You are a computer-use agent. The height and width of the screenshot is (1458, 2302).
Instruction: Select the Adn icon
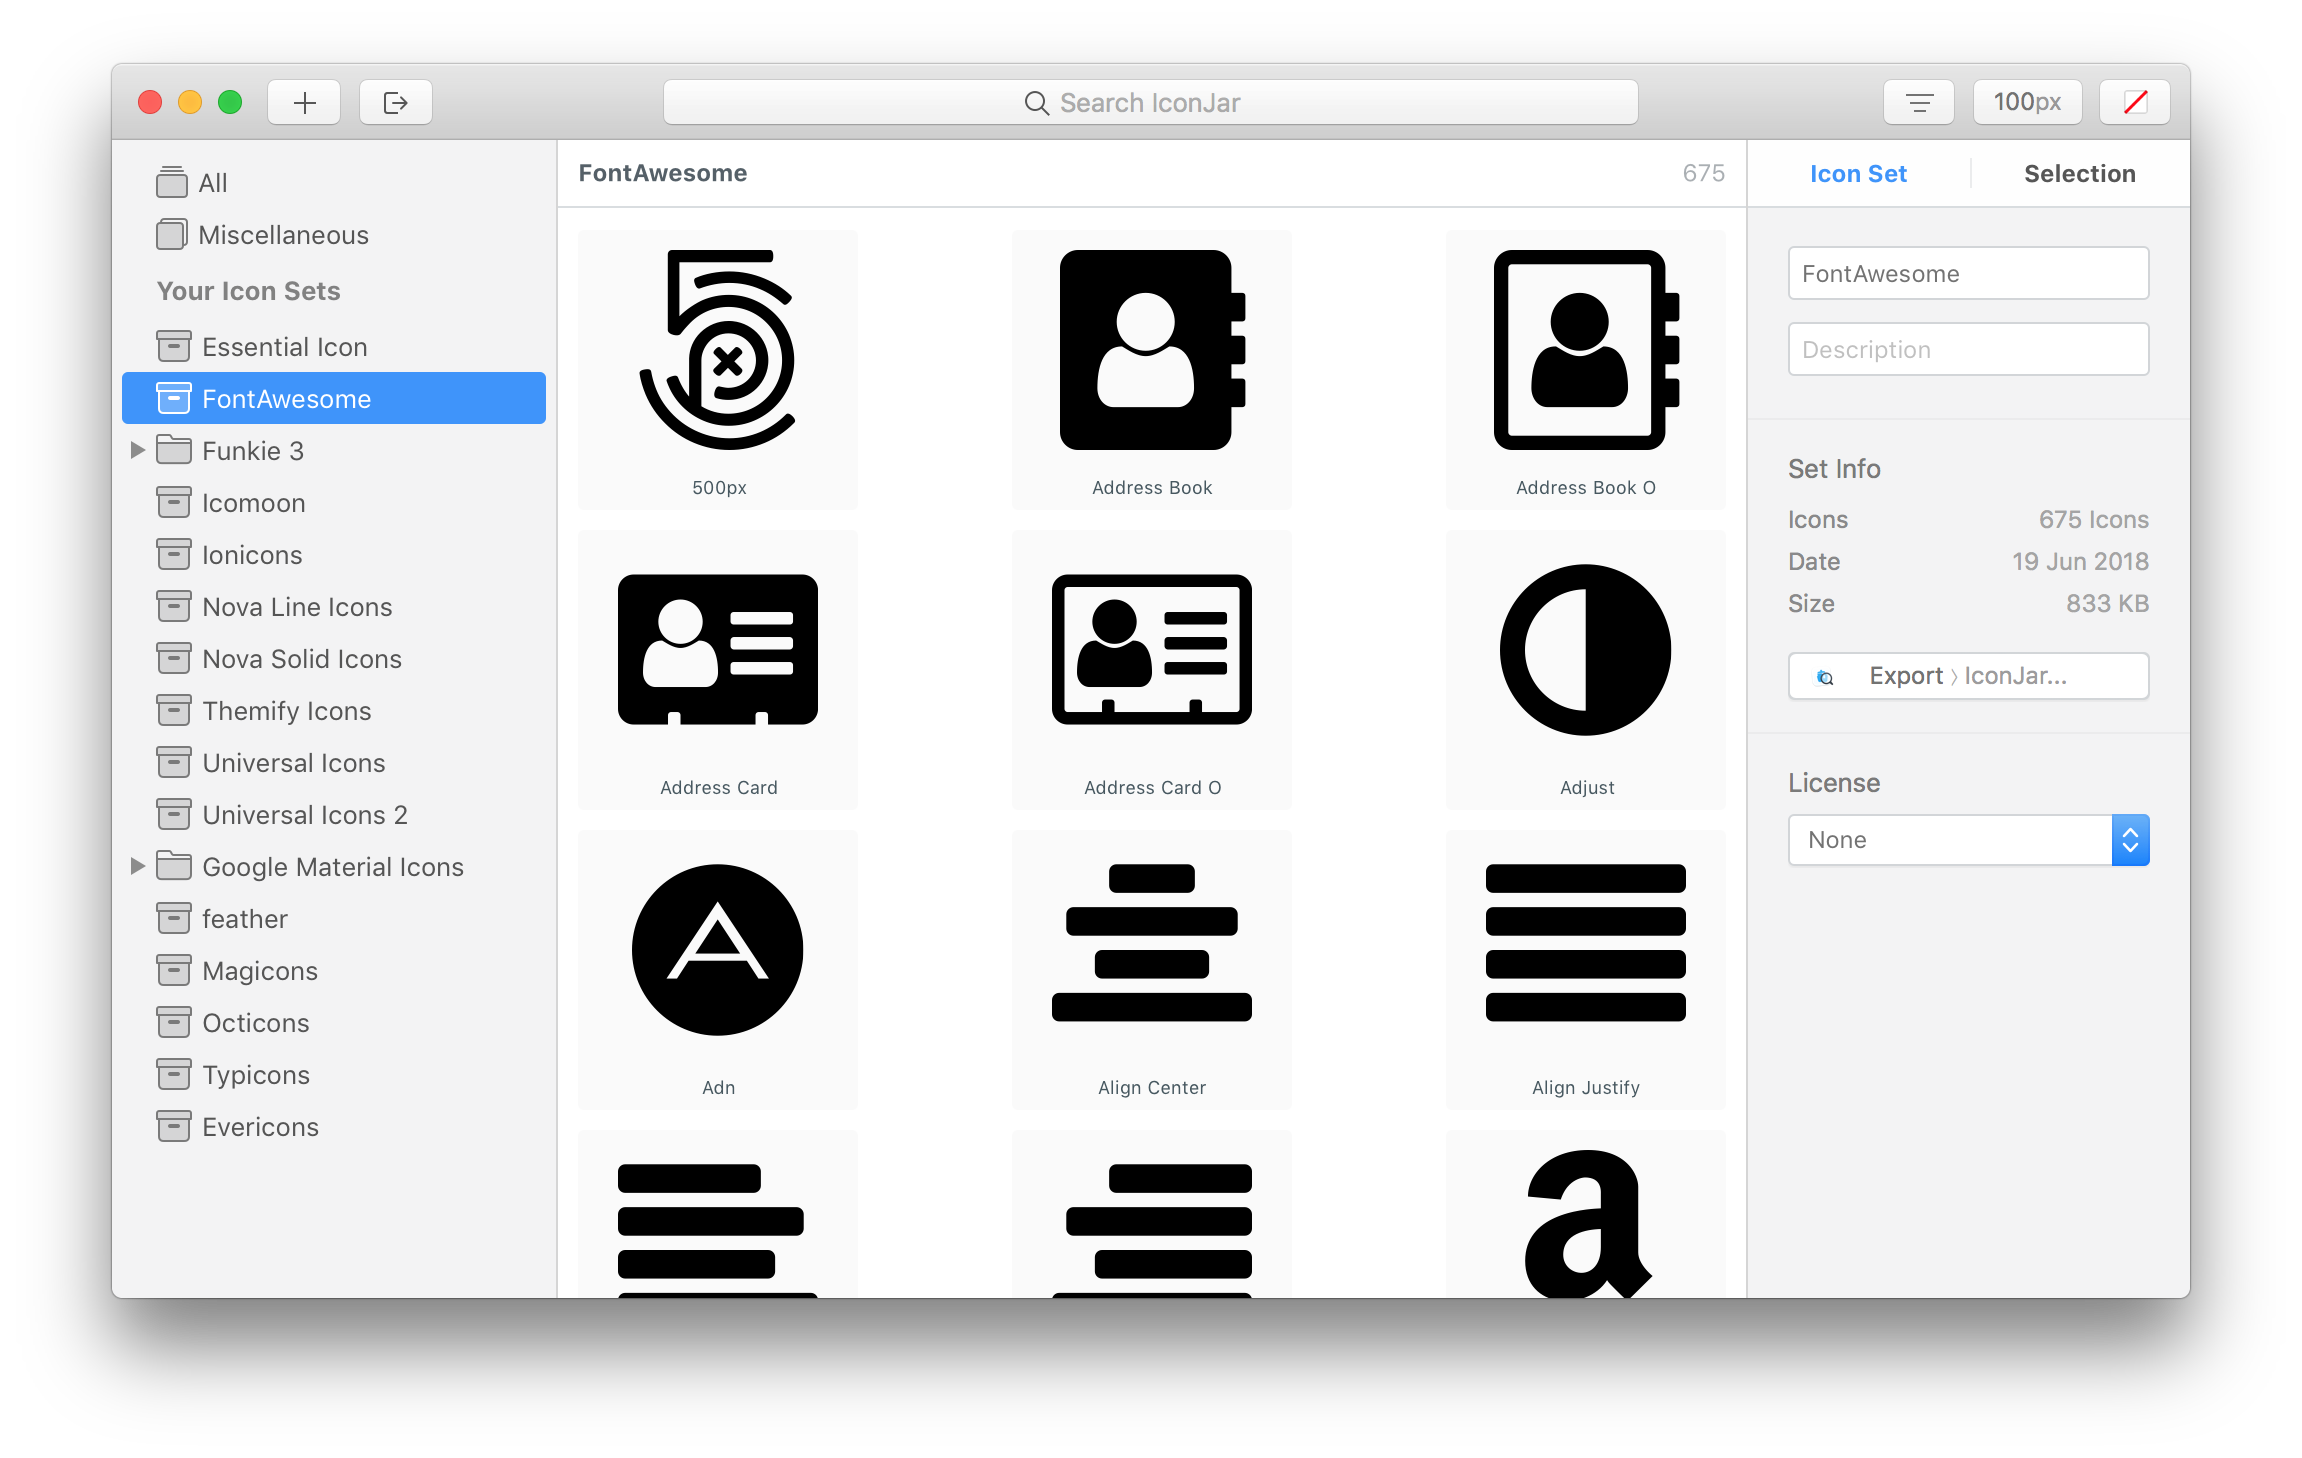tap(718, 970)
